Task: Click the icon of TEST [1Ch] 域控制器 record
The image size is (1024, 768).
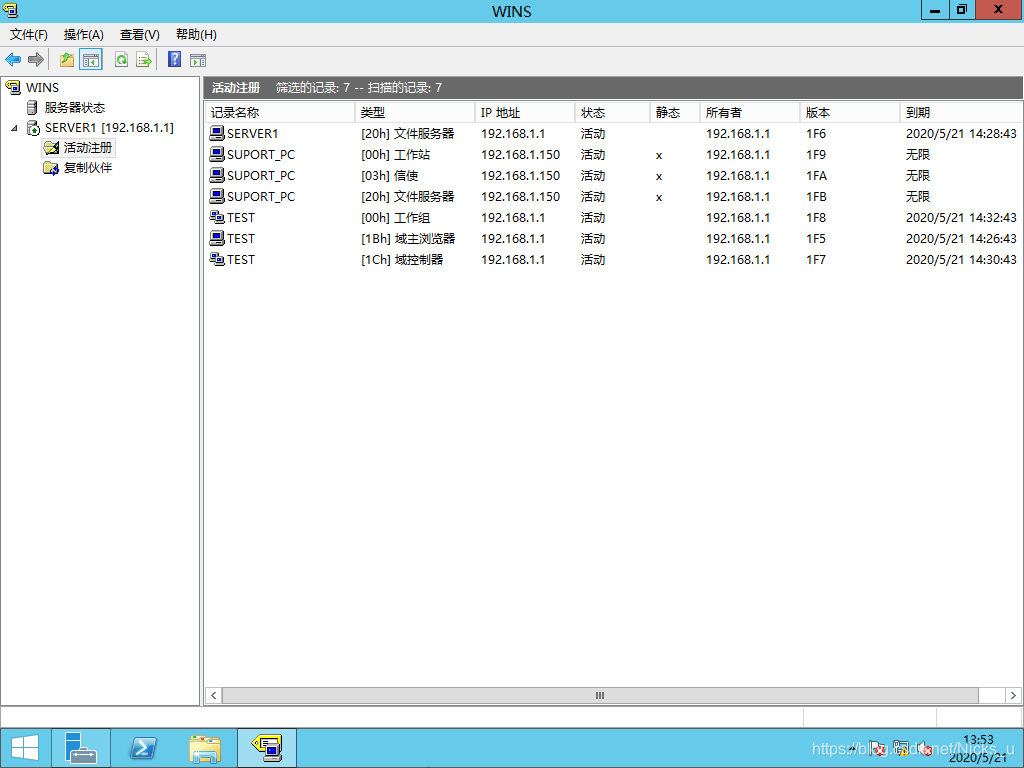Action: pos(217,259)
